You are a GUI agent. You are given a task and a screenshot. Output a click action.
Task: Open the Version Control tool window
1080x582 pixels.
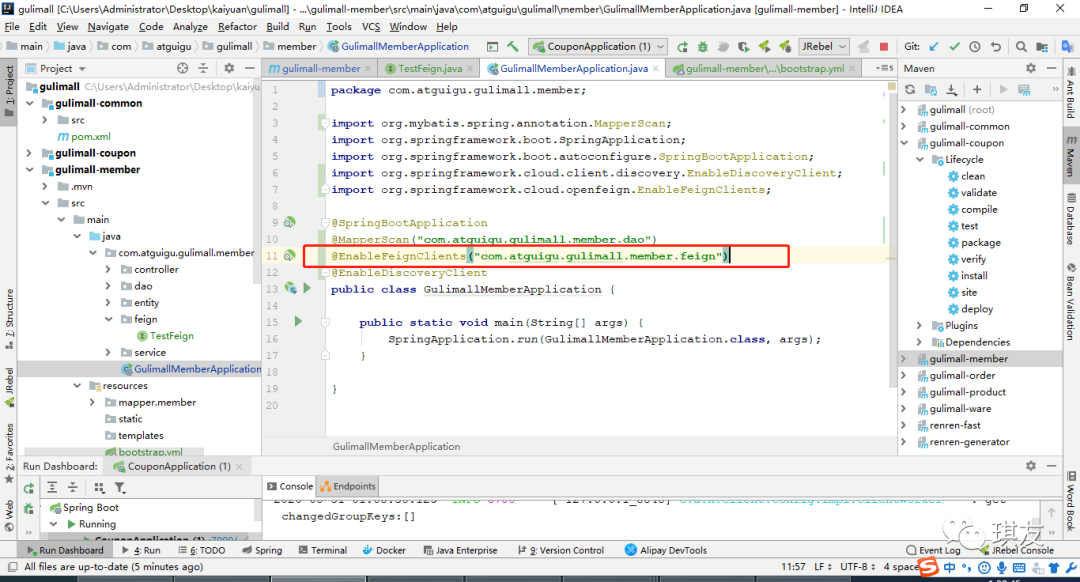561,550
